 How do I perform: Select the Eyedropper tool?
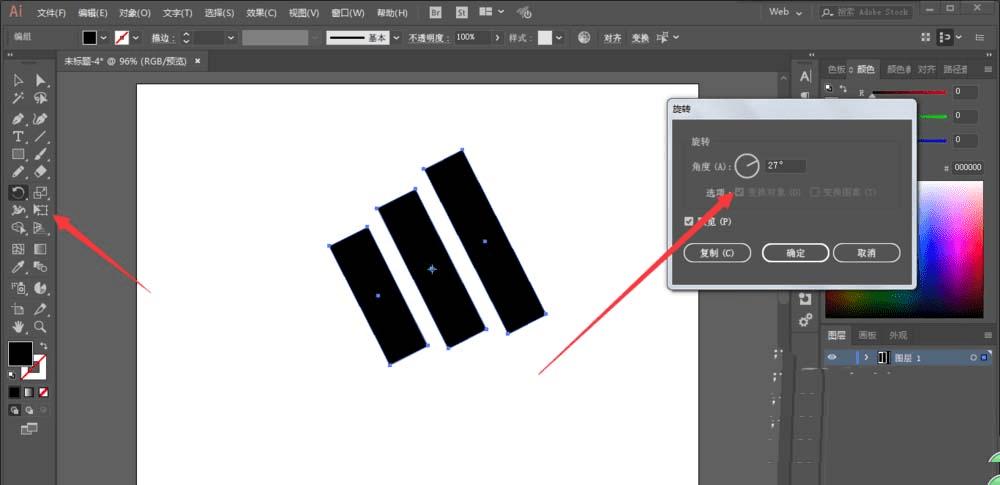pyautogui.click(x=18, y=267)
